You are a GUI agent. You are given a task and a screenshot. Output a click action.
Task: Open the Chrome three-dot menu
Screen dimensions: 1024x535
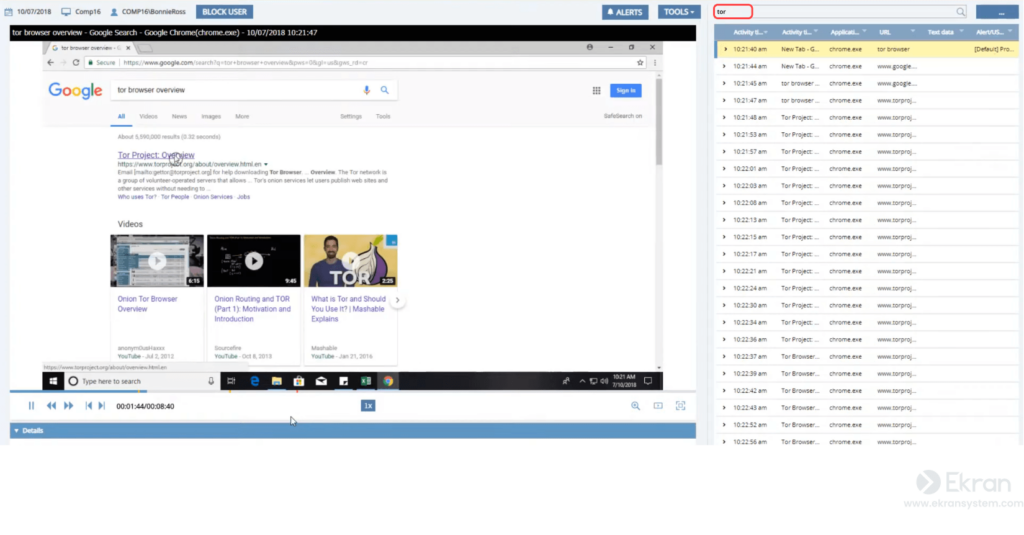point(655,63)
